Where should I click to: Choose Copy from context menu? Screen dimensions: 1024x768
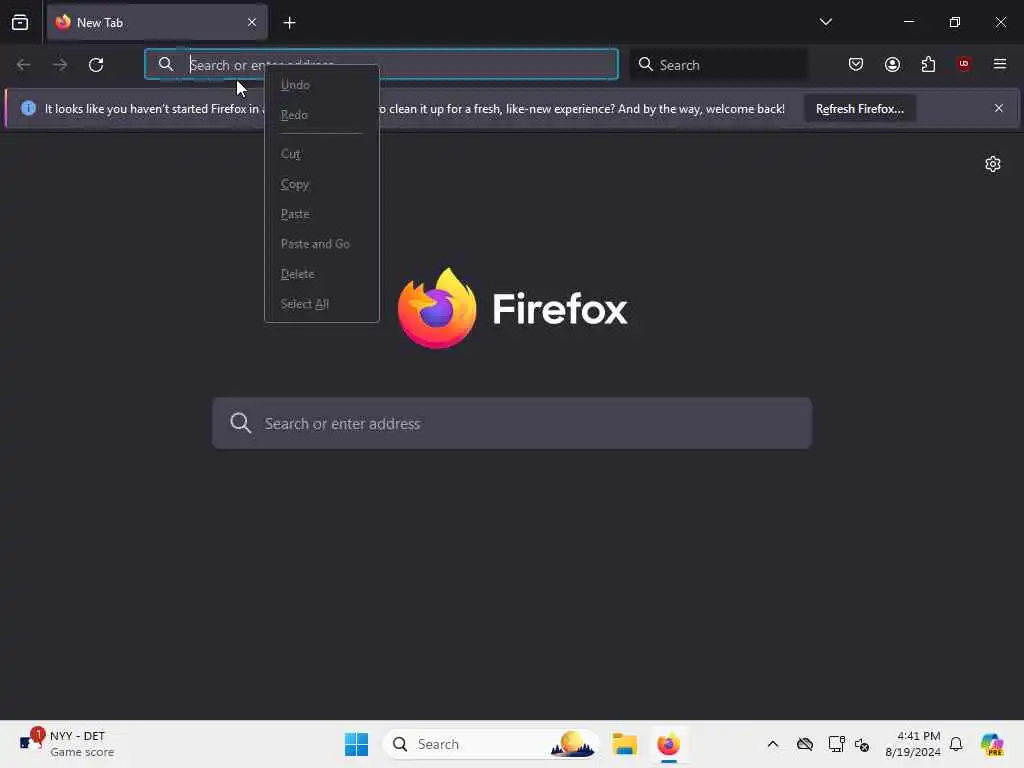pos(321,184)
